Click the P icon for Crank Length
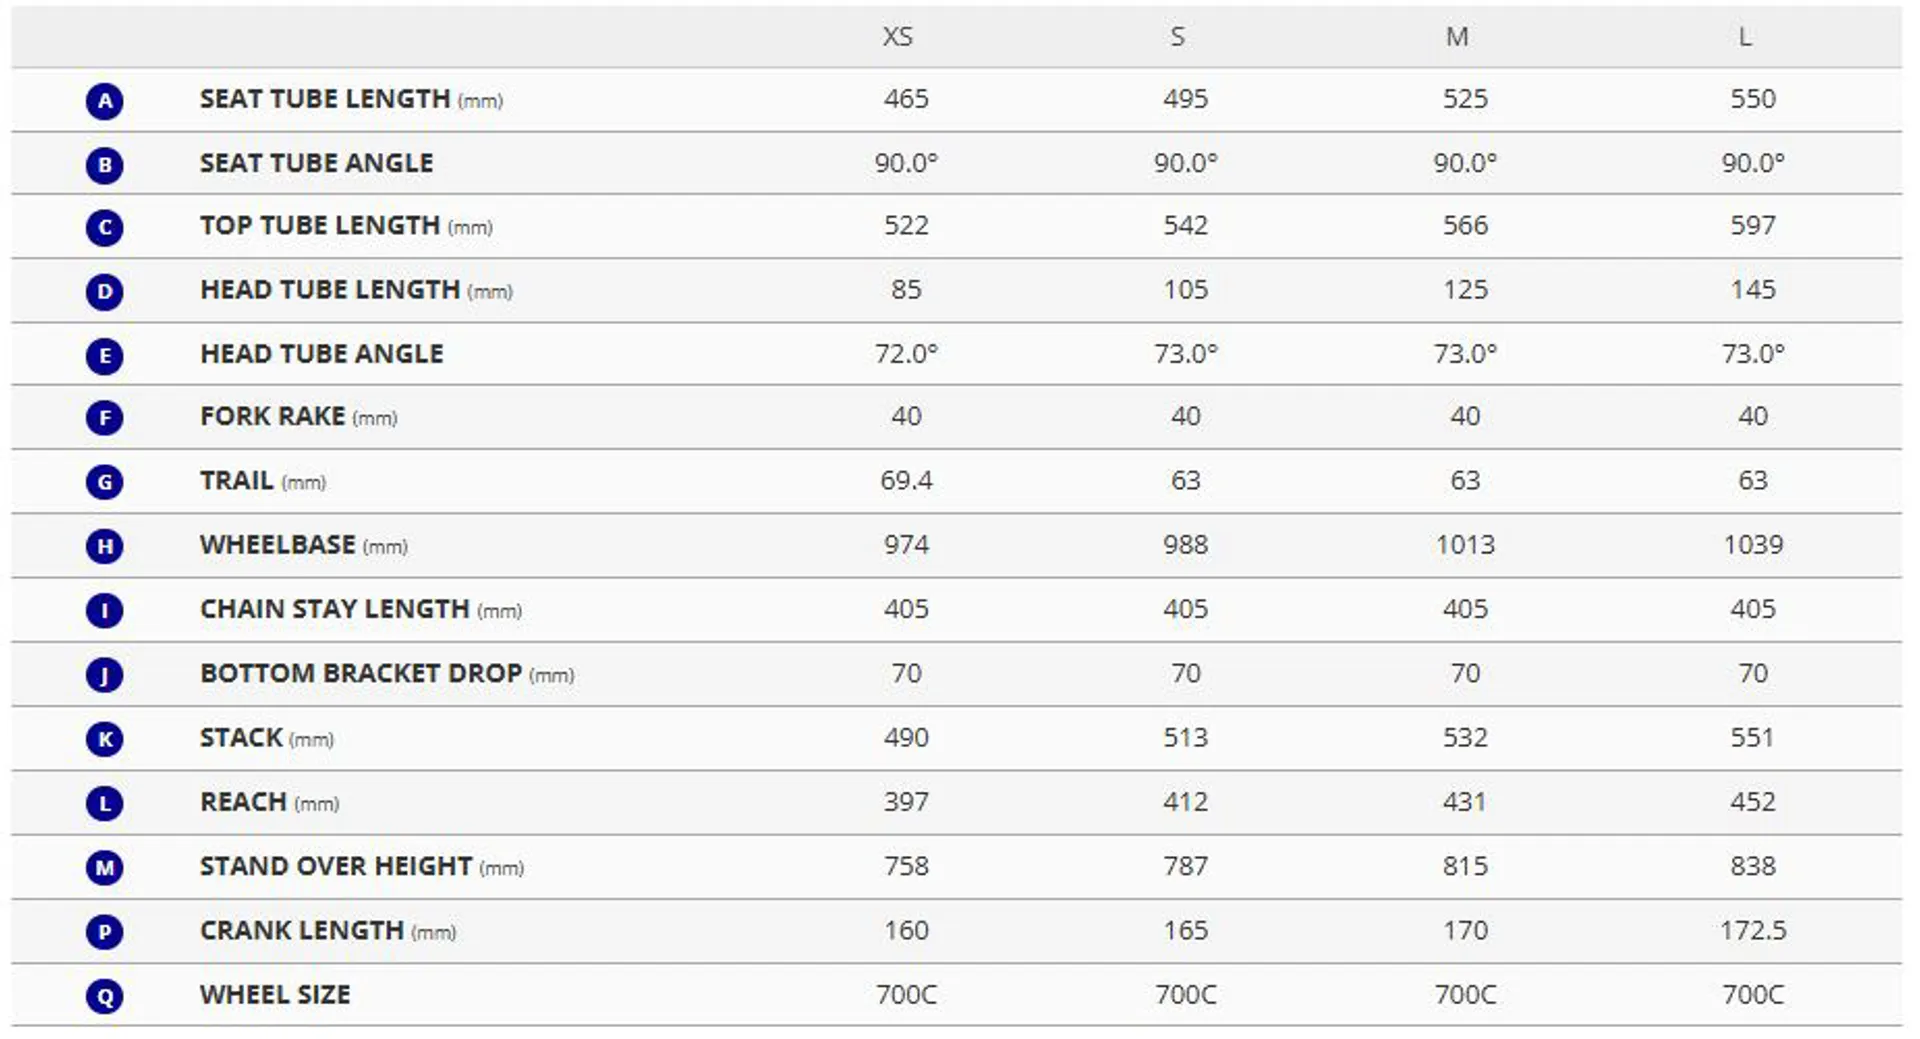The width and height of the screenshot is (1920, 1039). pos(104,933)
